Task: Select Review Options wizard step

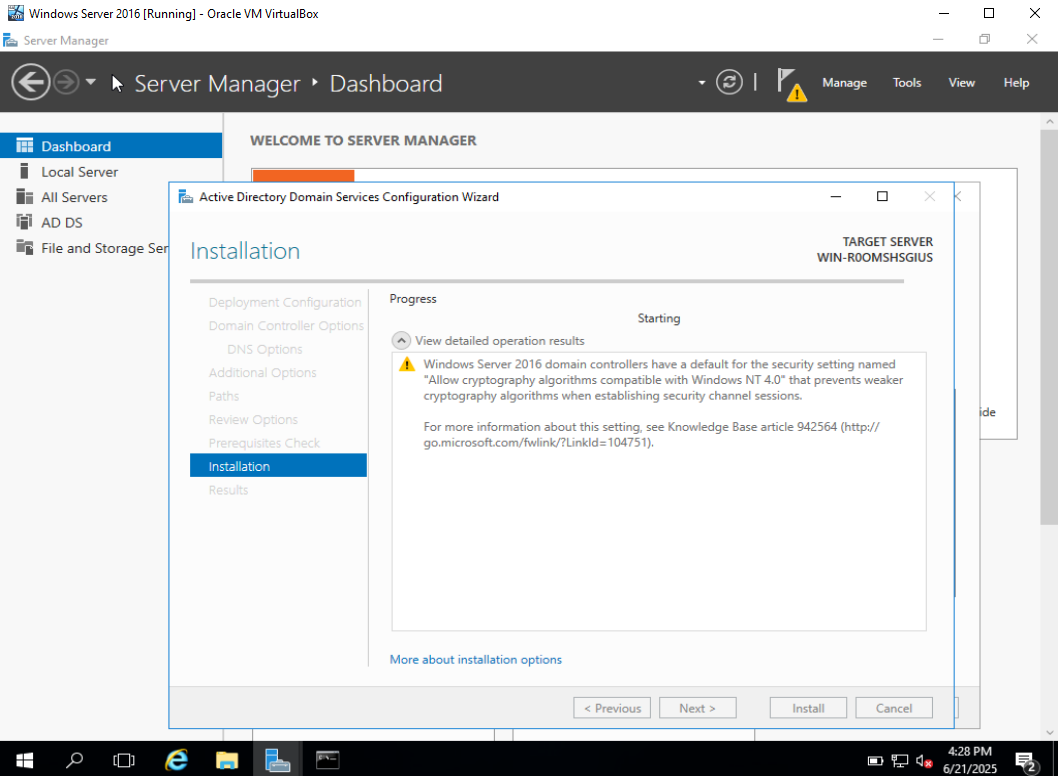Action: coord(253,419)
